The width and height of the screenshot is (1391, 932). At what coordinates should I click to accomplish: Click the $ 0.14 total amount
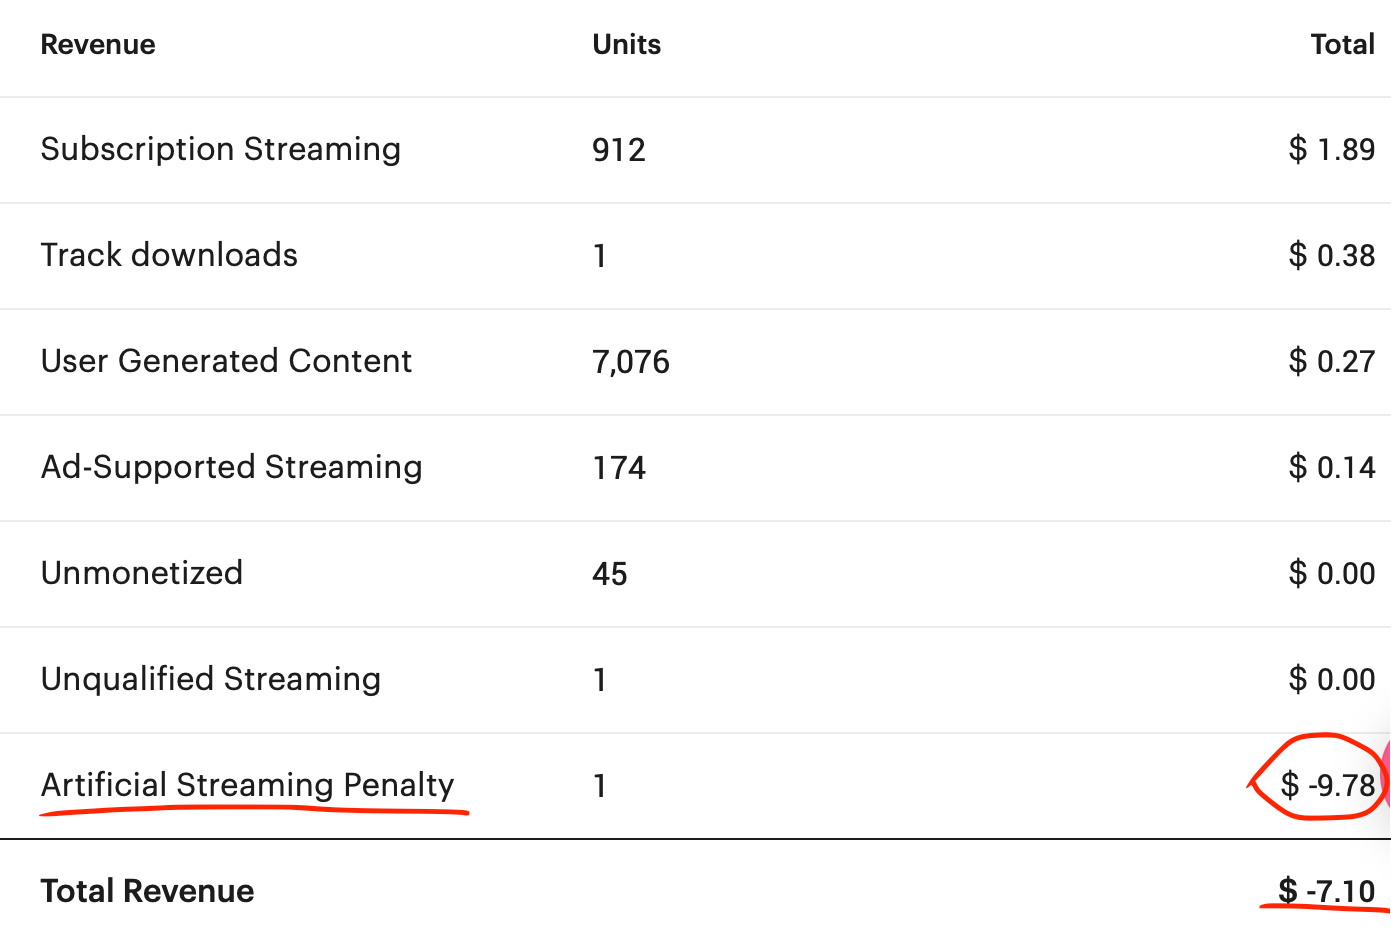point(1331,467)
